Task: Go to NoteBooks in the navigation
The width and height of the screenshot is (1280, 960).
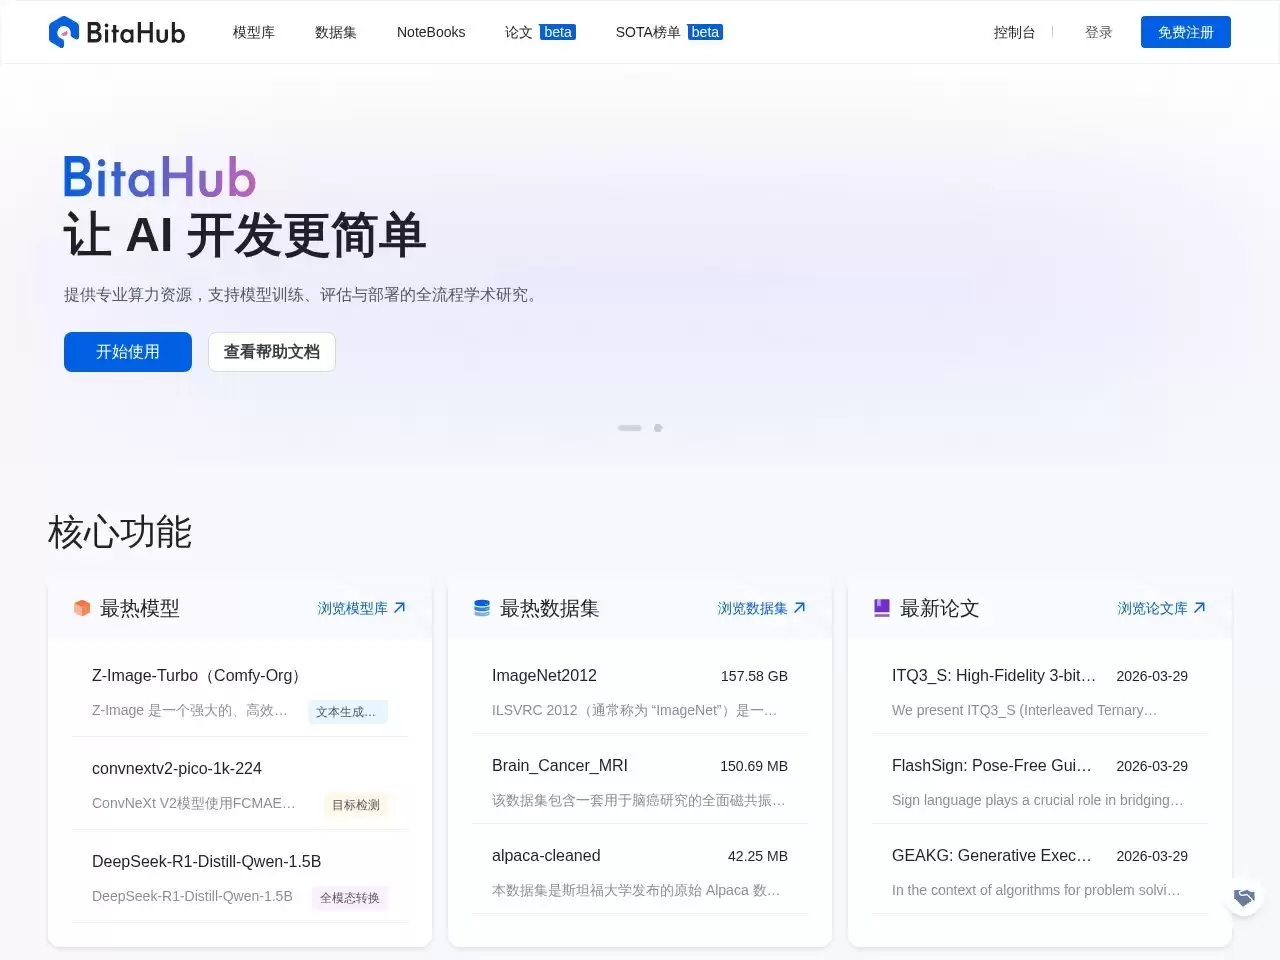Action: tap(431, 32)
